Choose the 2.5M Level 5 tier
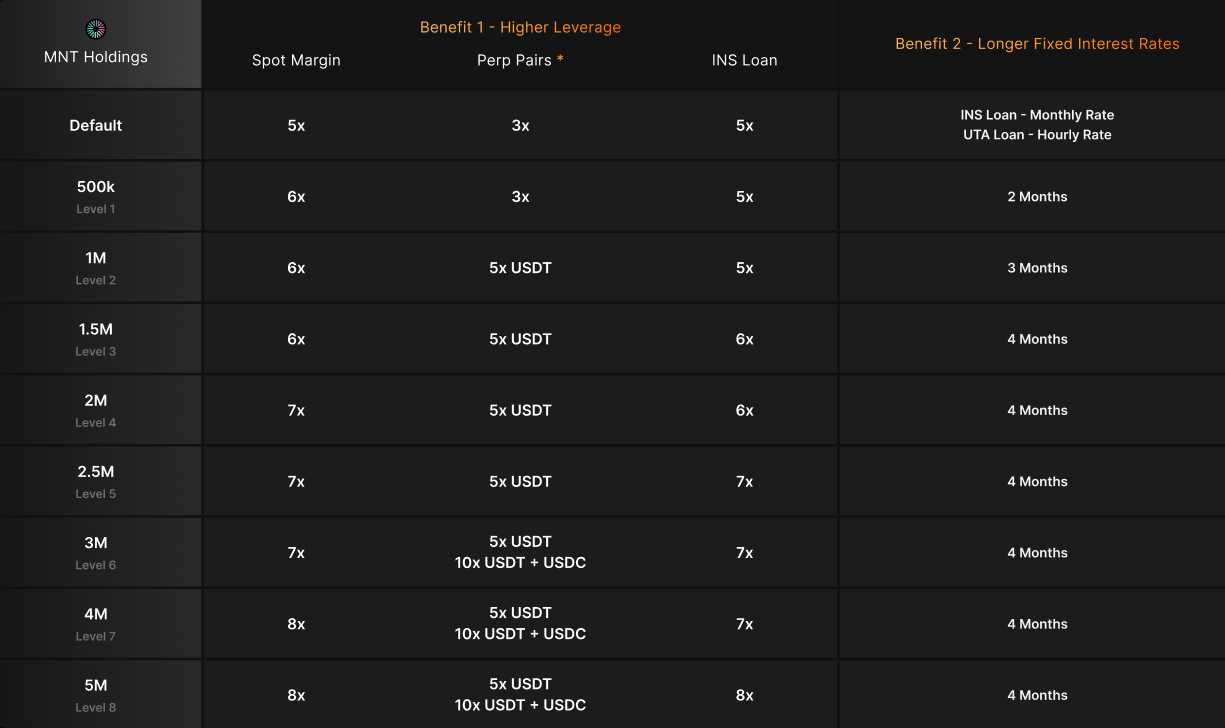The height and width of the screenshot is (728, 1225). [96, 481]
